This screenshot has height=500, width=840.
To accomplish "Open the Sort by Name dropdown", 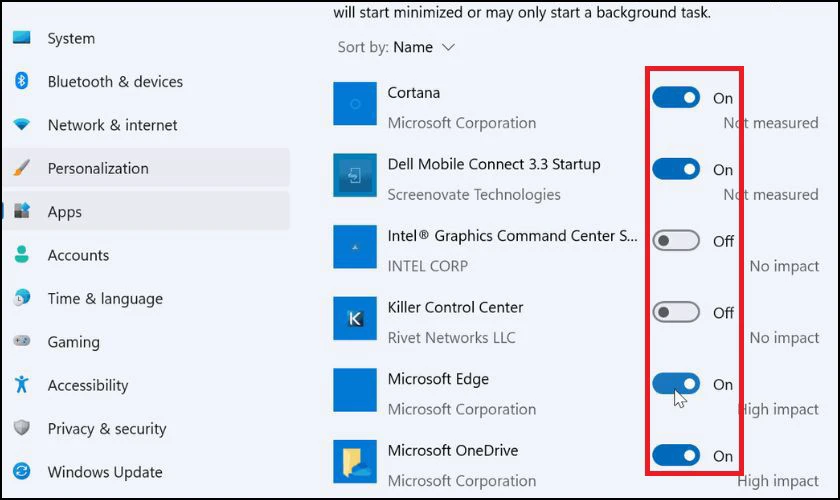I will [x=396, y=47].
